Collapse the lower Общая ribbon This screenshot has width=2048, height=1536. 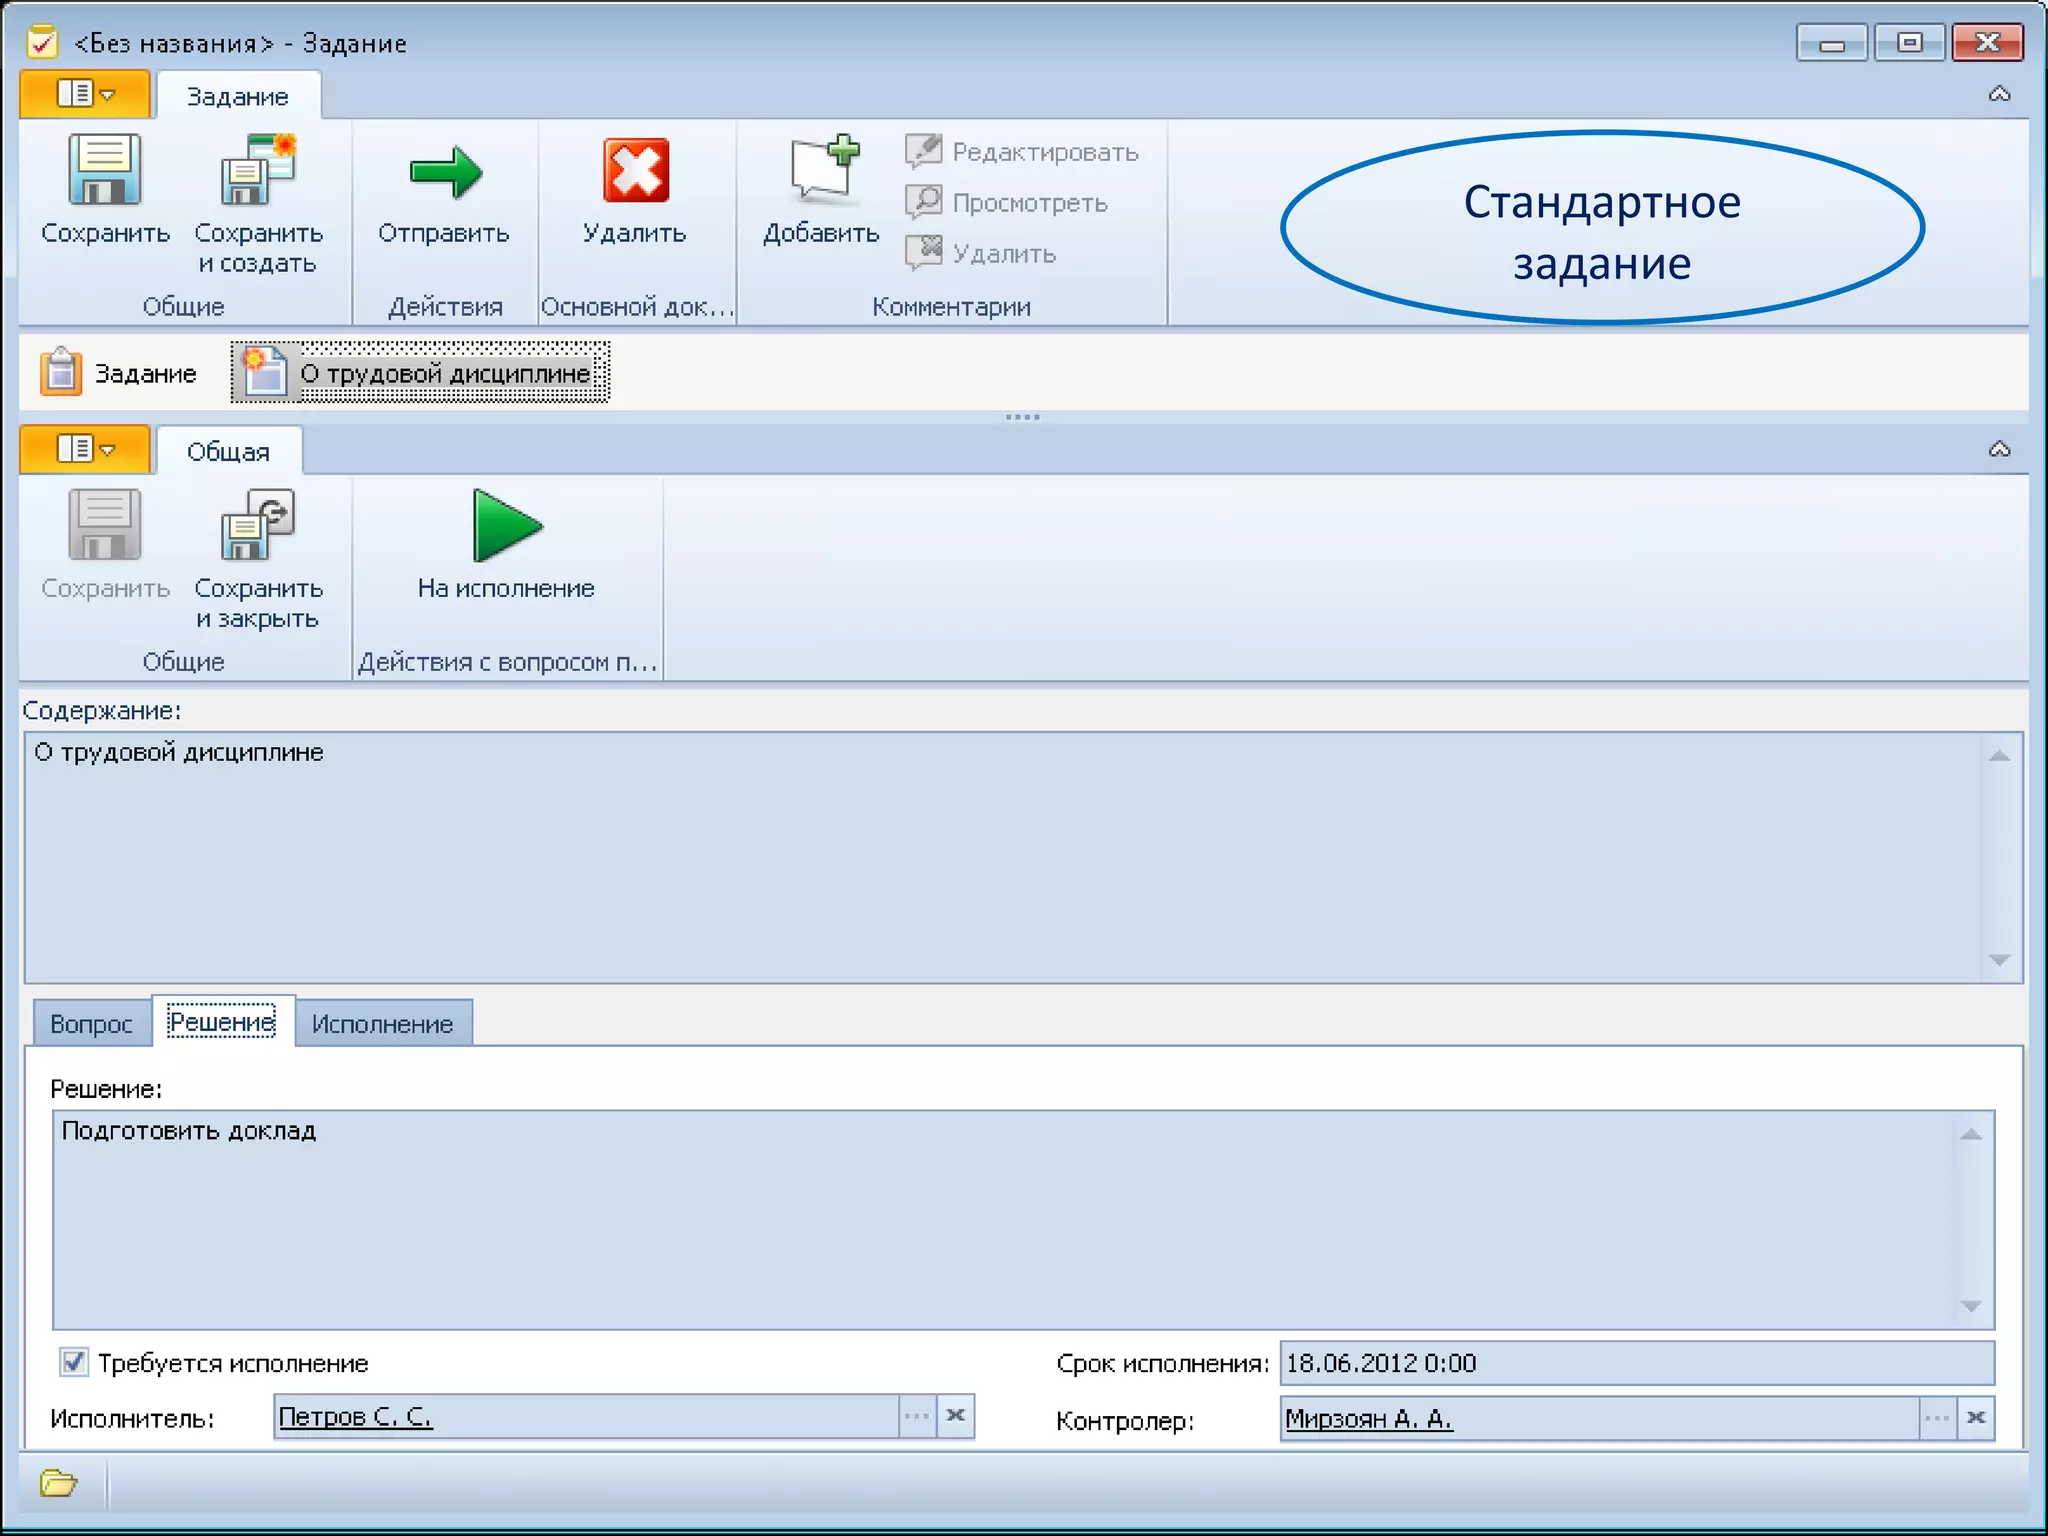[1999, 449]
